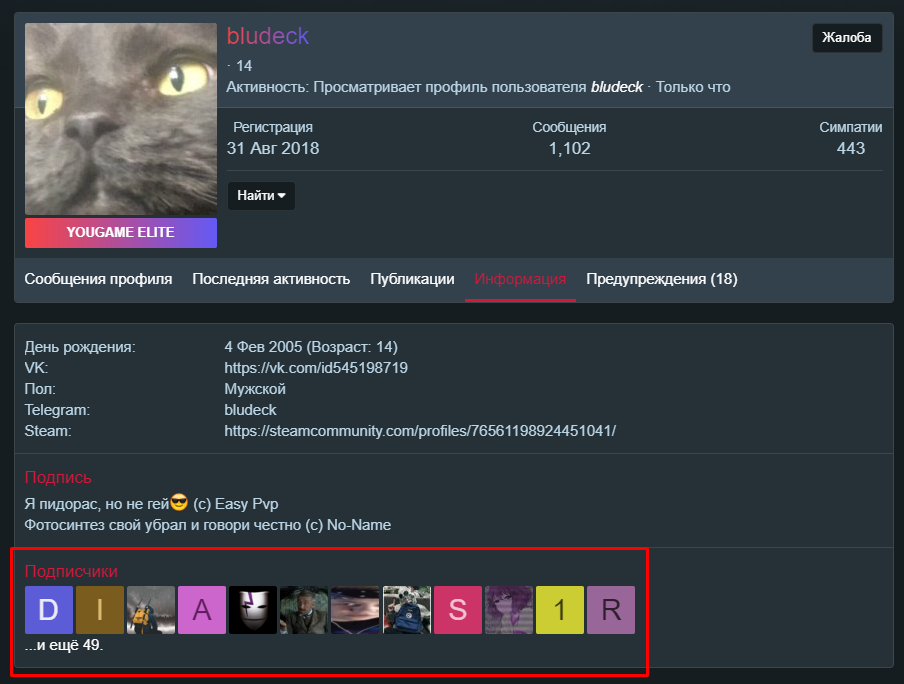Open the blue backpack follower avatar
This screenshot has width=904, height=684.
click(x=406, y=610)
